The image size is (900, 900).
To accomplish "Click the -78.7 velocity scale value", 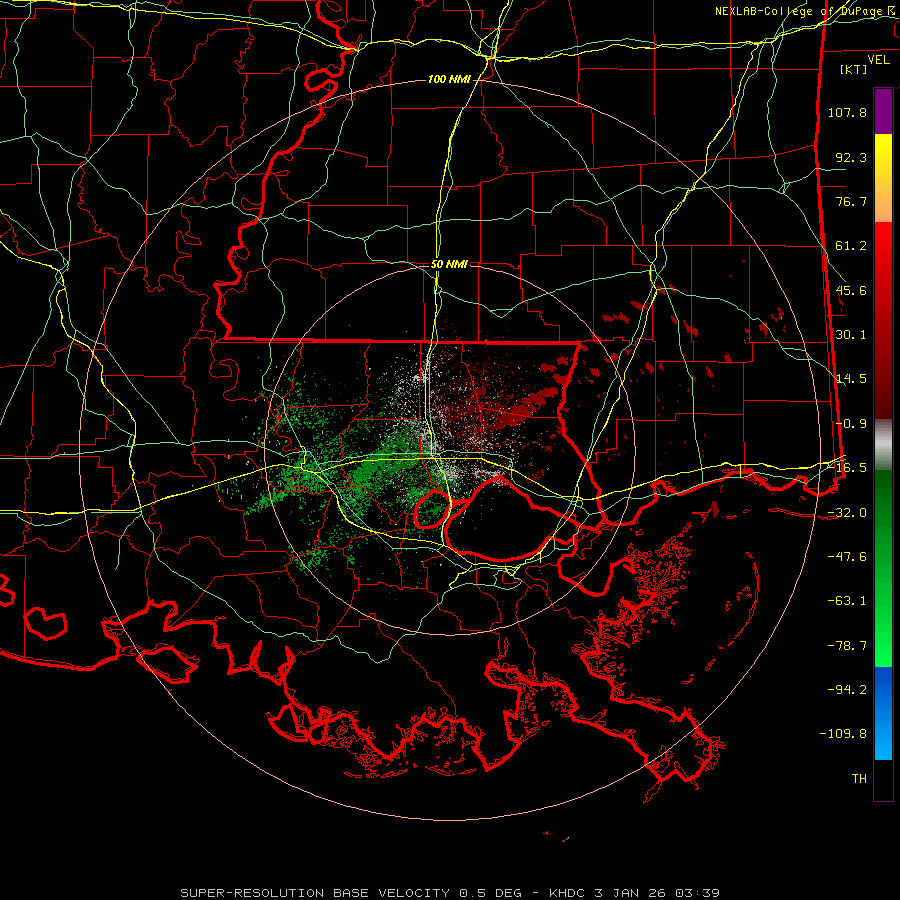I will tap(847, 646).
